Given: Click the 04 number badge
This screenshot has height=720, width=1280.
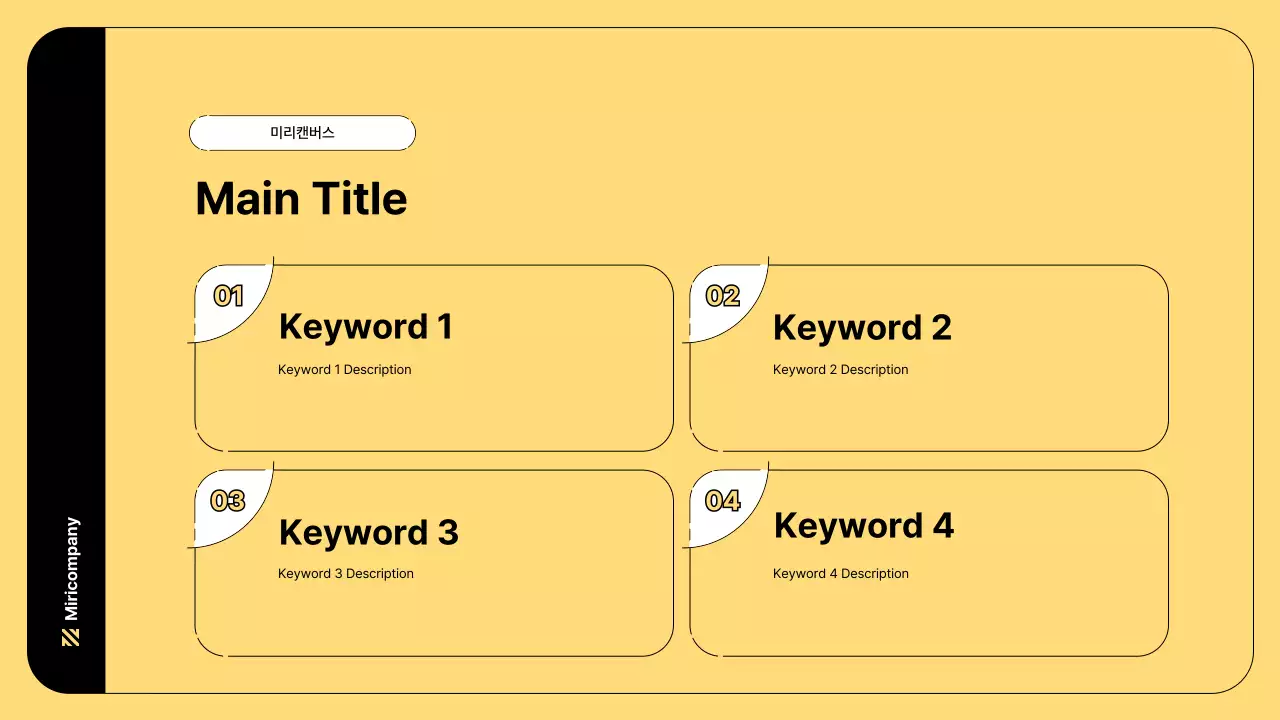Looking at the screenshot, I should point(722,501).
